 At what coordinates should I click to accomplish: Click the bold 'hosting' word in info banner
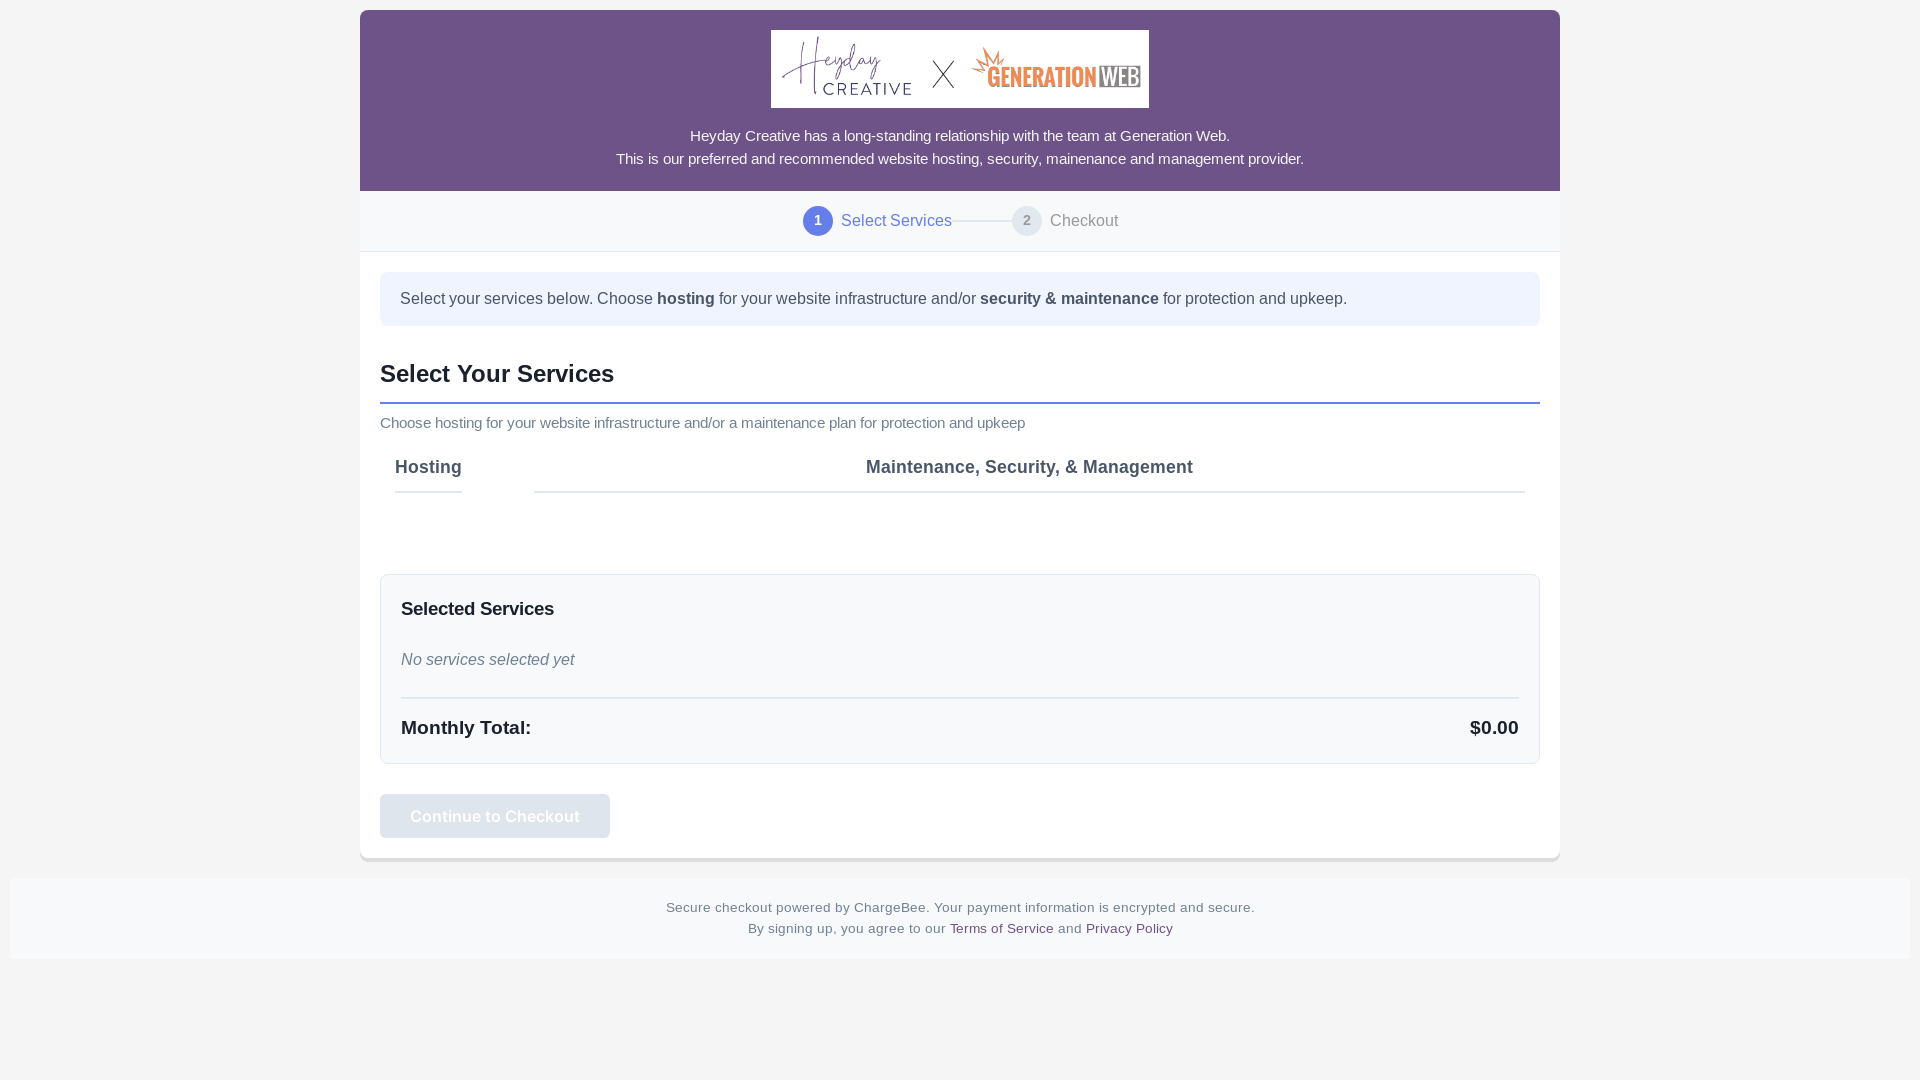click(x=686, y=299)
